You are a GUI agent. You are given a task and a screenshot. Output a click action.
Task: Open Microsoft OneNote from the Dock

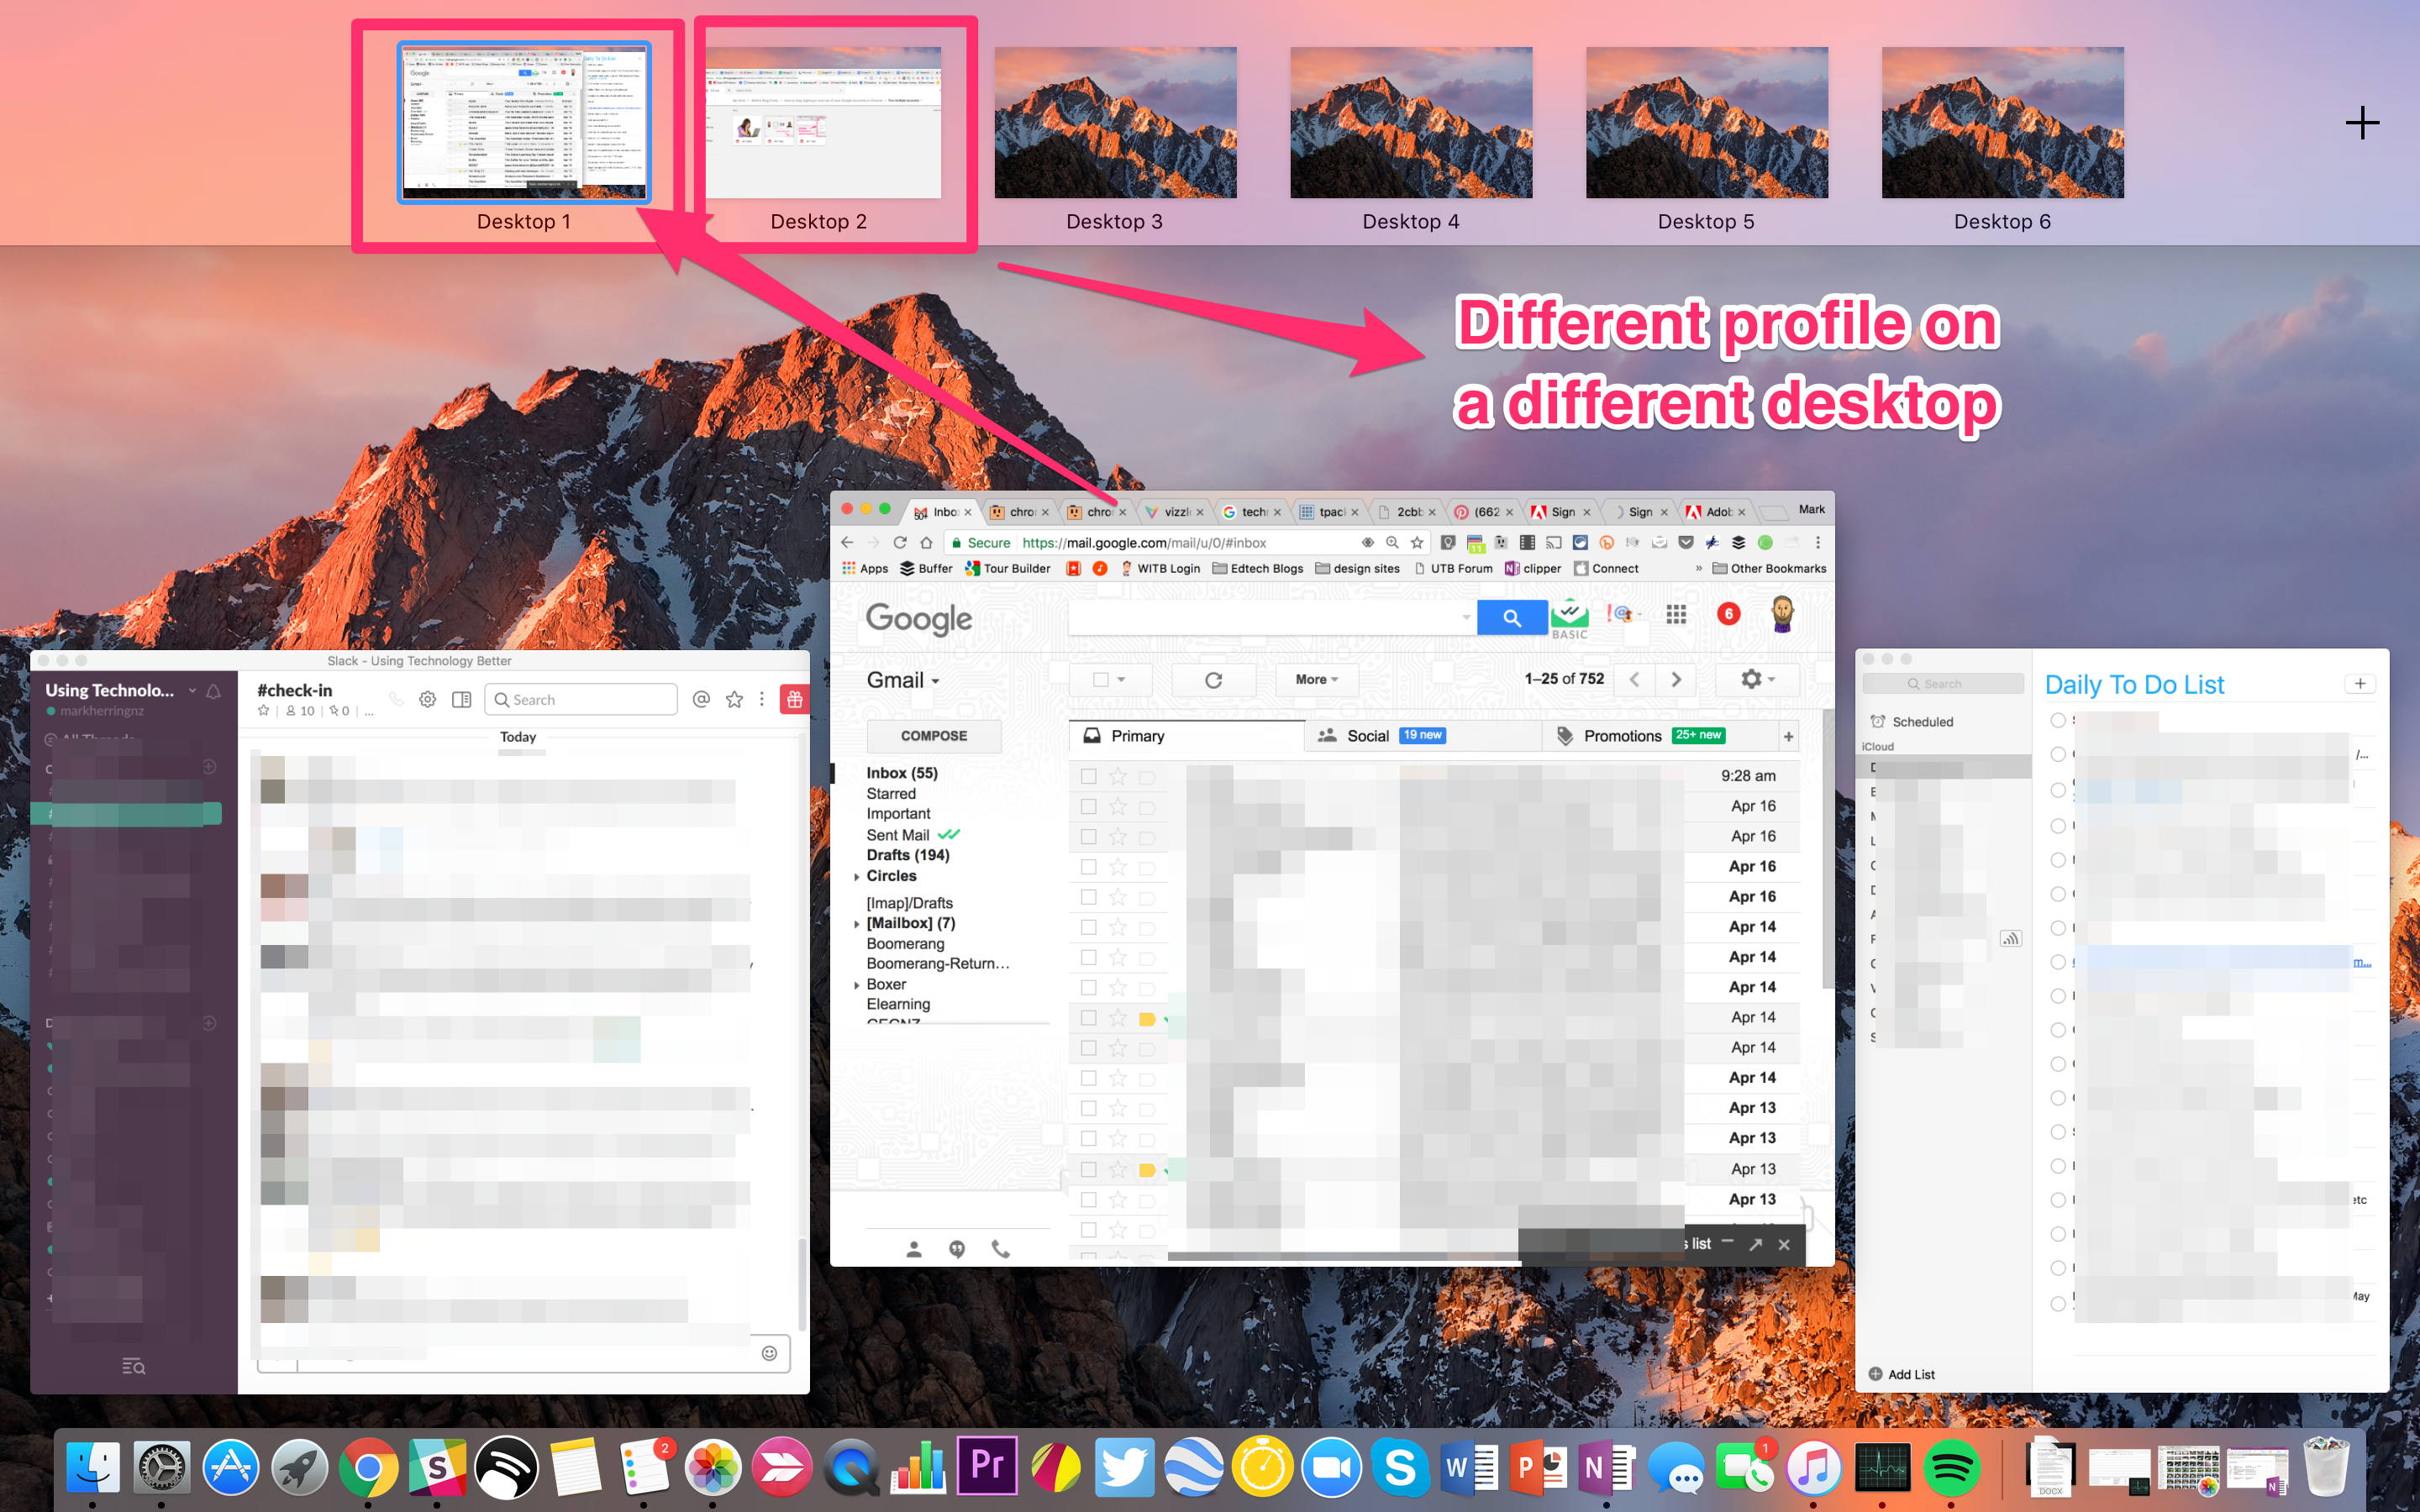point(1606,1468)
